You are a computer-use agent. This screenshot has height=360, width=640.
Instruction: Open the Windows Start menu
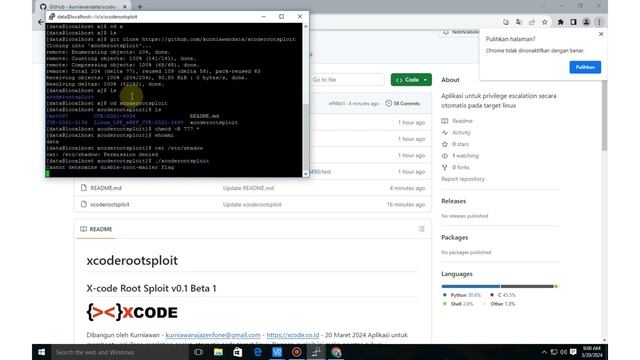click(x=41, y=352)
